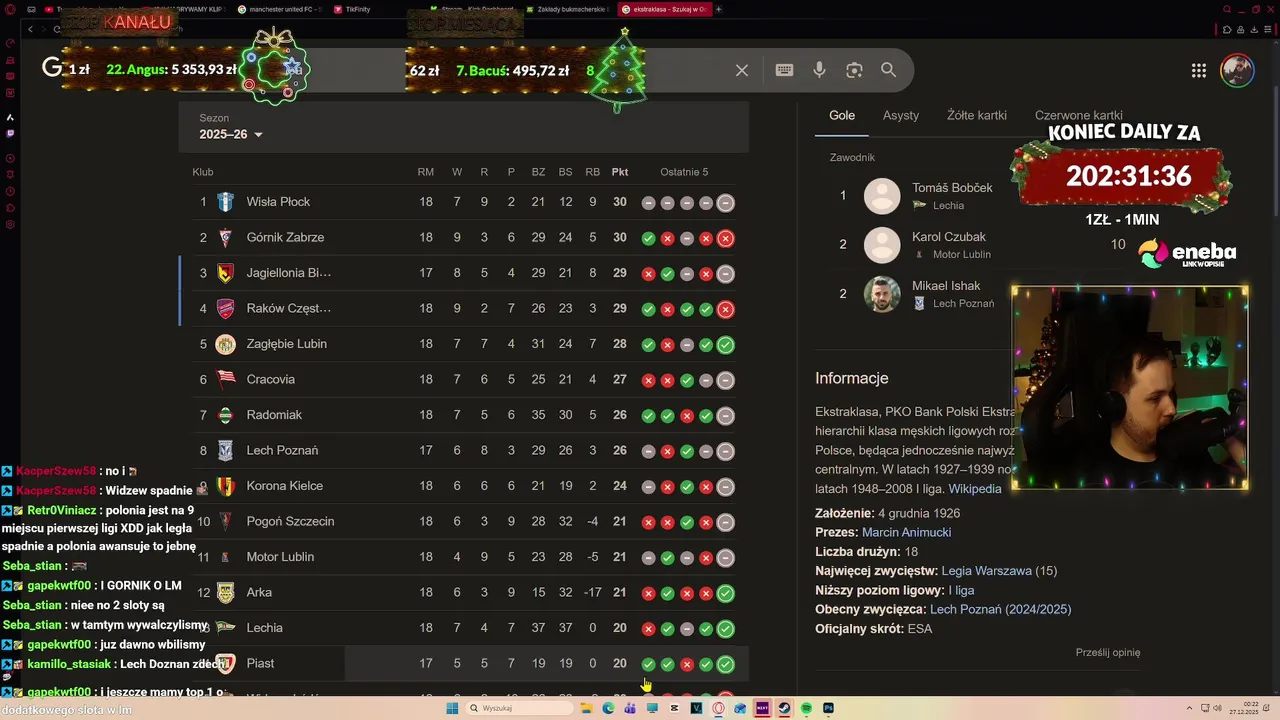Image resolution: width=1280 pixels, height=720 pixels.
Task: Select the Lechia row name
Action: click(x=265, y=628)
